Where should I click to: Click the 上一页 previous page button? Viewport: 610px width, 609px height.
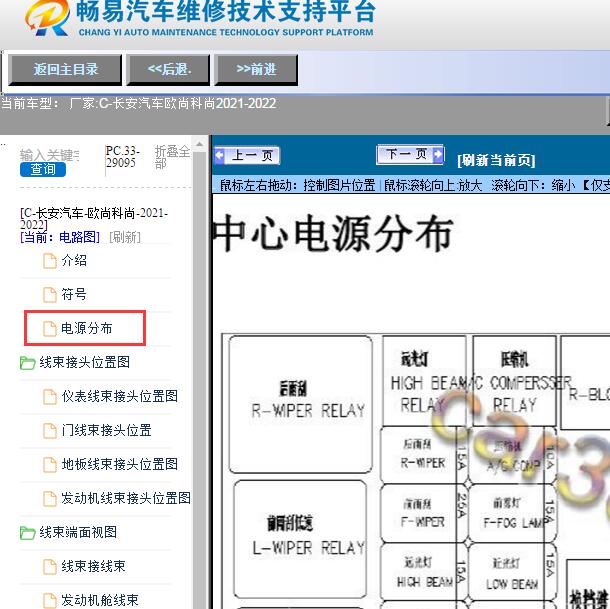click(247, 156)
